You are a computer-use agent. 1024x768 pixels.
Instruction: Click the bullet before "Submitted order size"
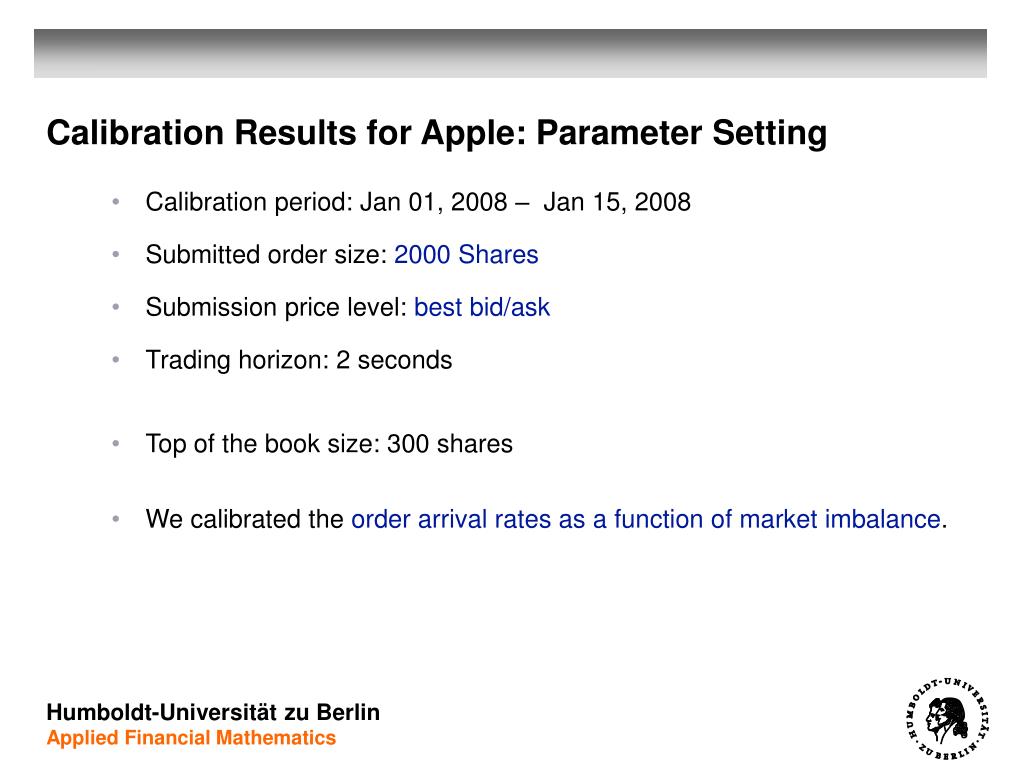[116, 254]
